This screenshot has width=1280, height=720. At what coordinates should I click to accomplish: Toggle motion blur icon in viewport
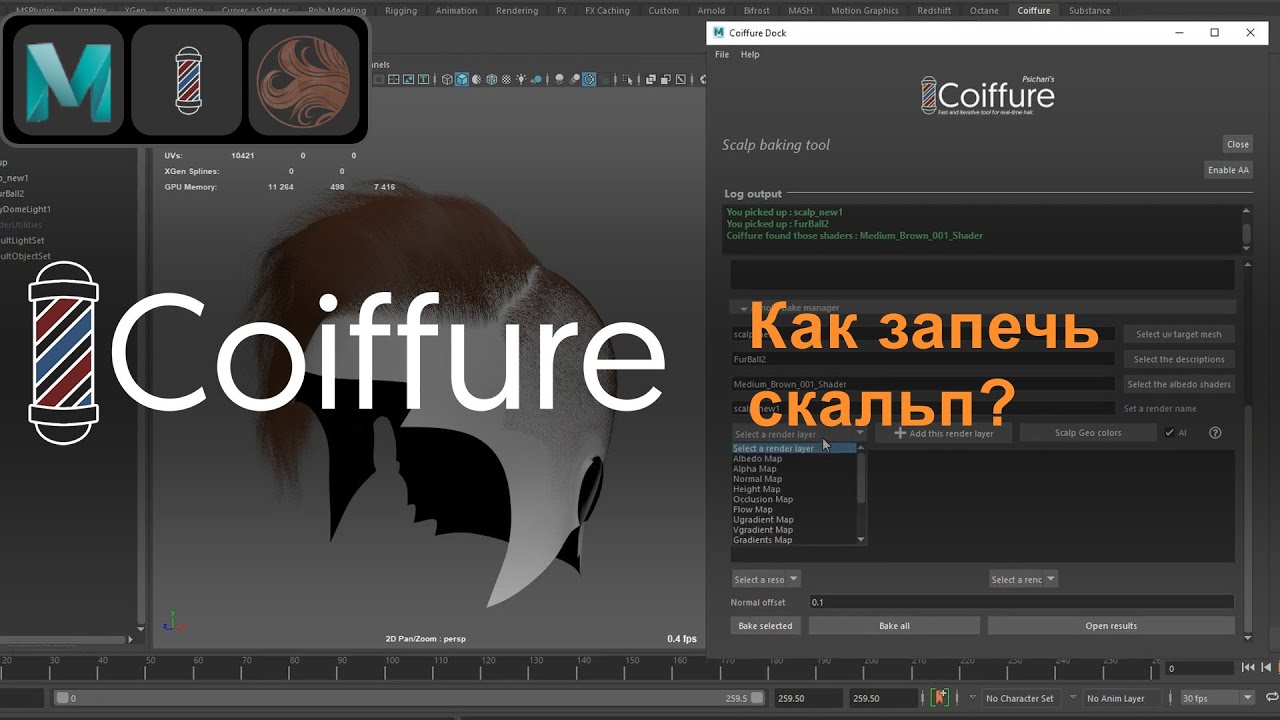click(x=574, y=79)
